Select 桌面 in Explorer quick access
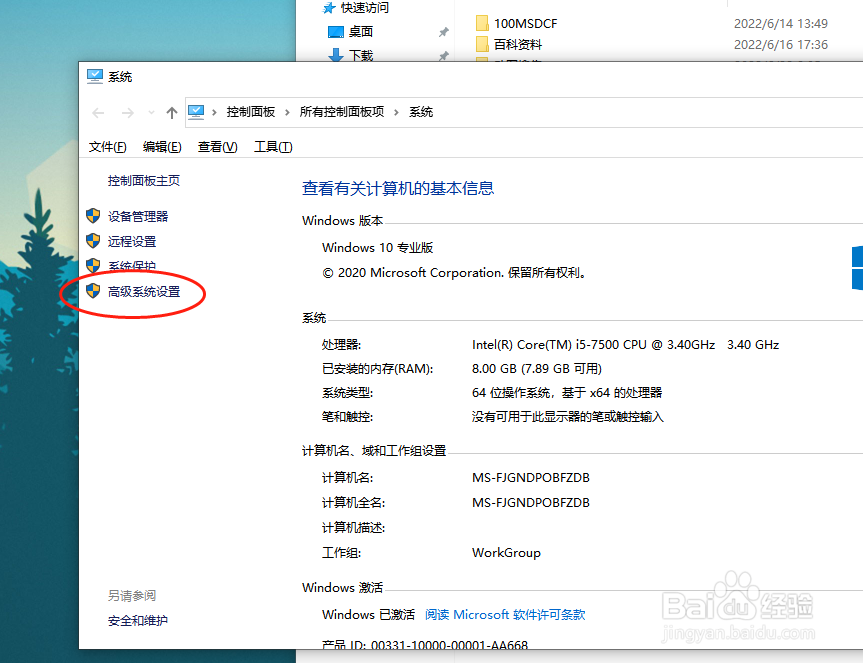The width and height of the screenshot is (863, 663). pos(361,32)
